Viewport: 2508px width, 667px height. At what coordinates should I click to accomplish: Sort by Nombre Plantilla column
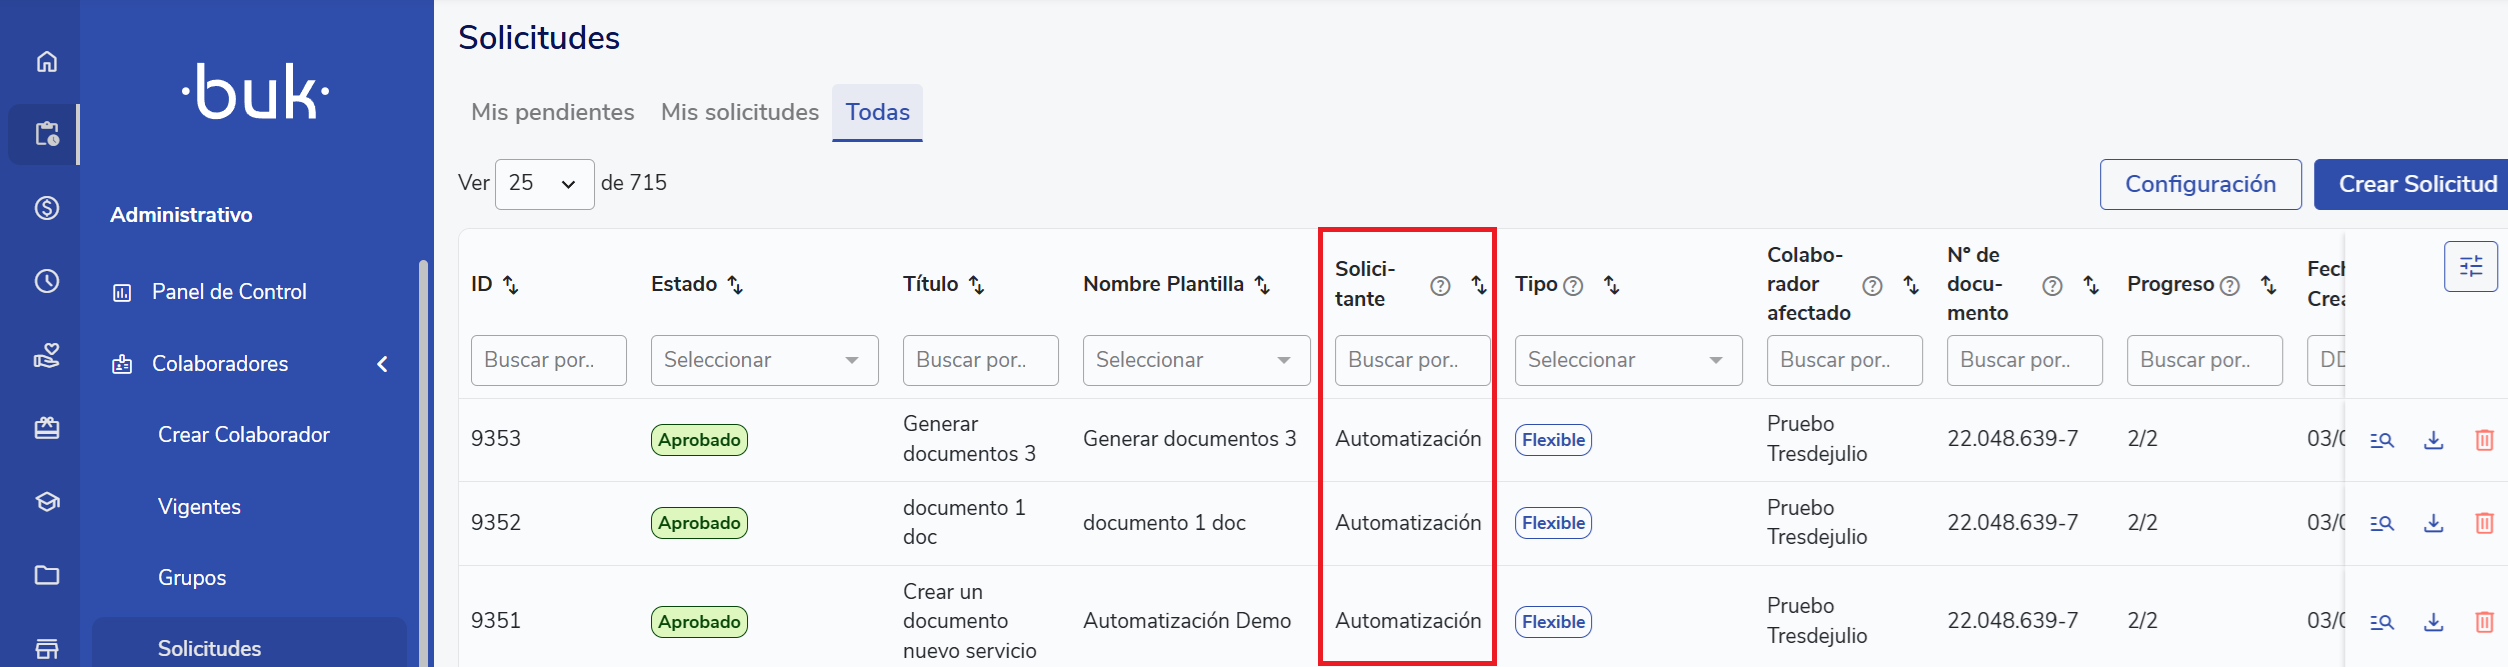(x=1262, y=285)
